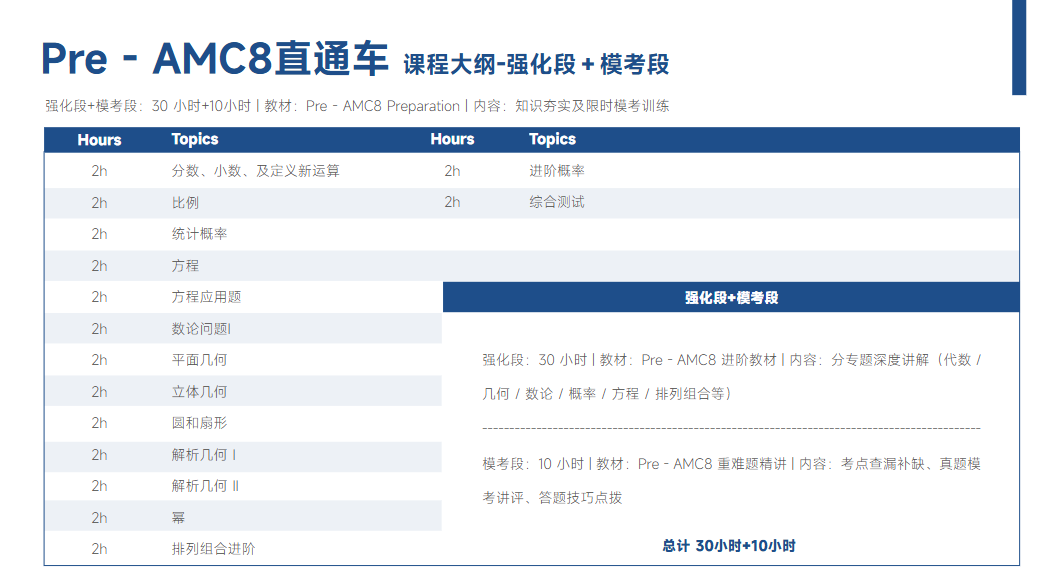Select the '2h' cell beside 排列组合进阶
Viewport: 1043px width, 573px height.
[99, 549]
